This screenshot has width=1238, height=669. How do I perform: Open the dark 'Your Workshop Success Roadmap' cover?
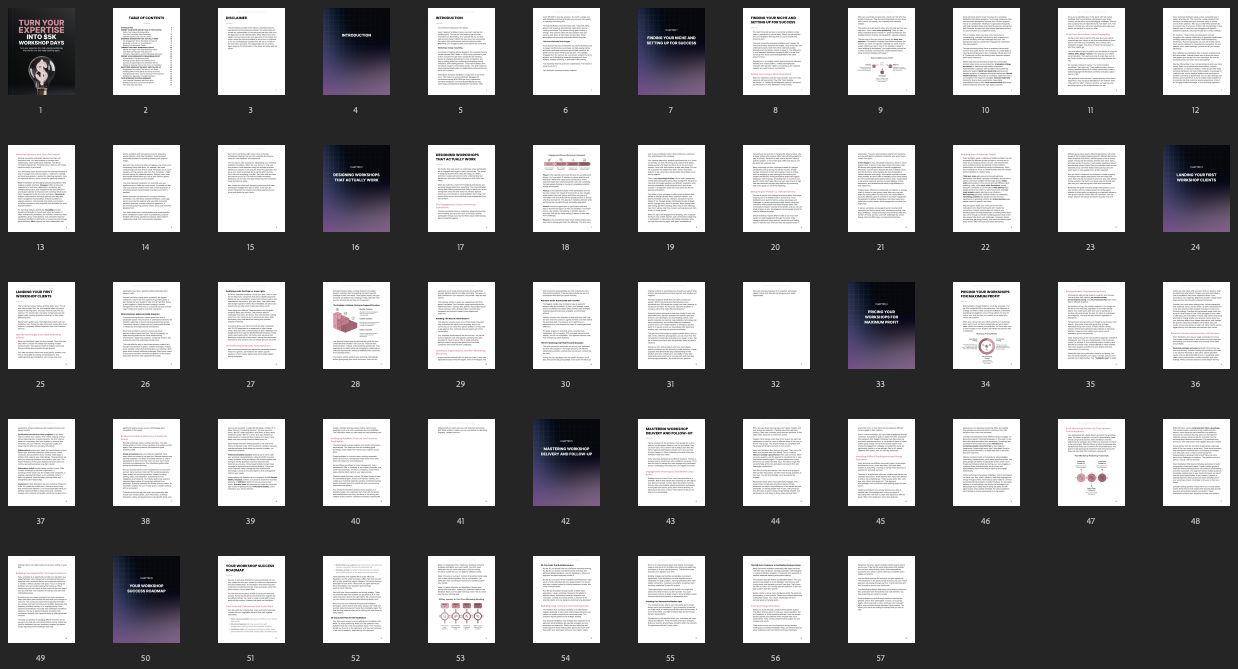(146, 600)
